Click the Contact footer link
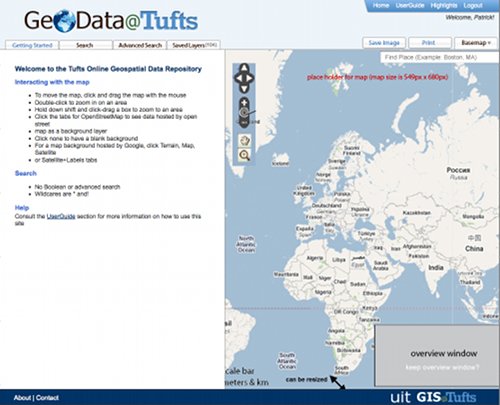The image size is (500, 405). click(47, 398)
